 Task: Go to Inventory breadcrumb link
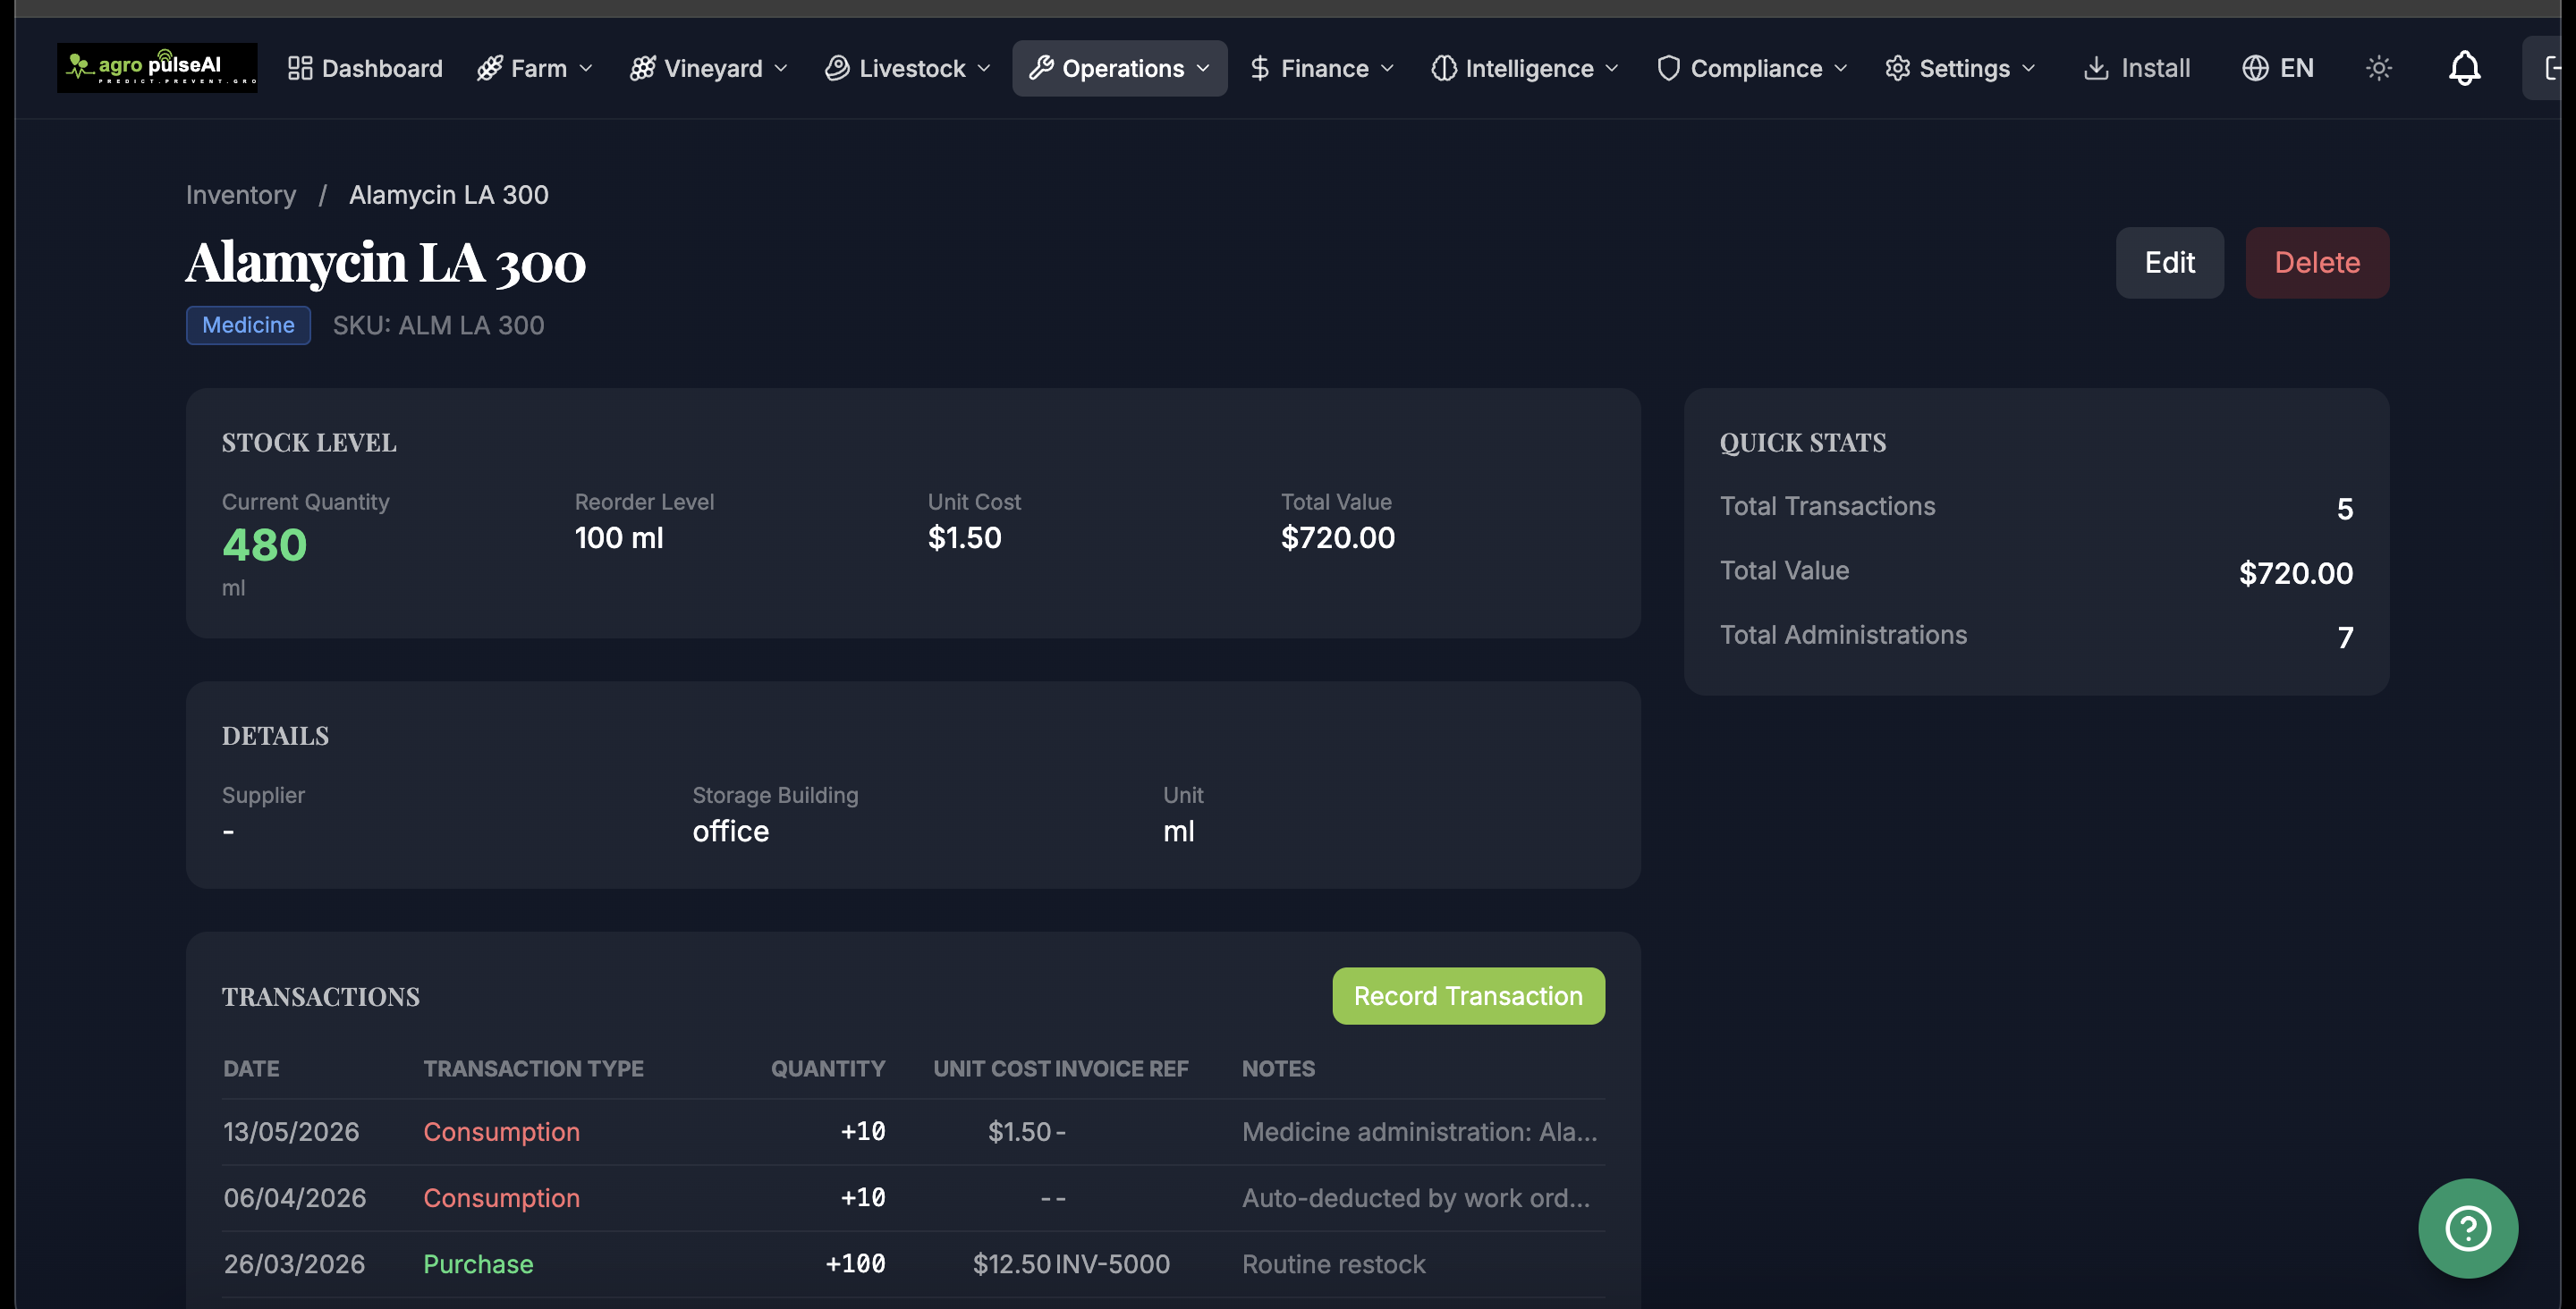coord(241,194)
